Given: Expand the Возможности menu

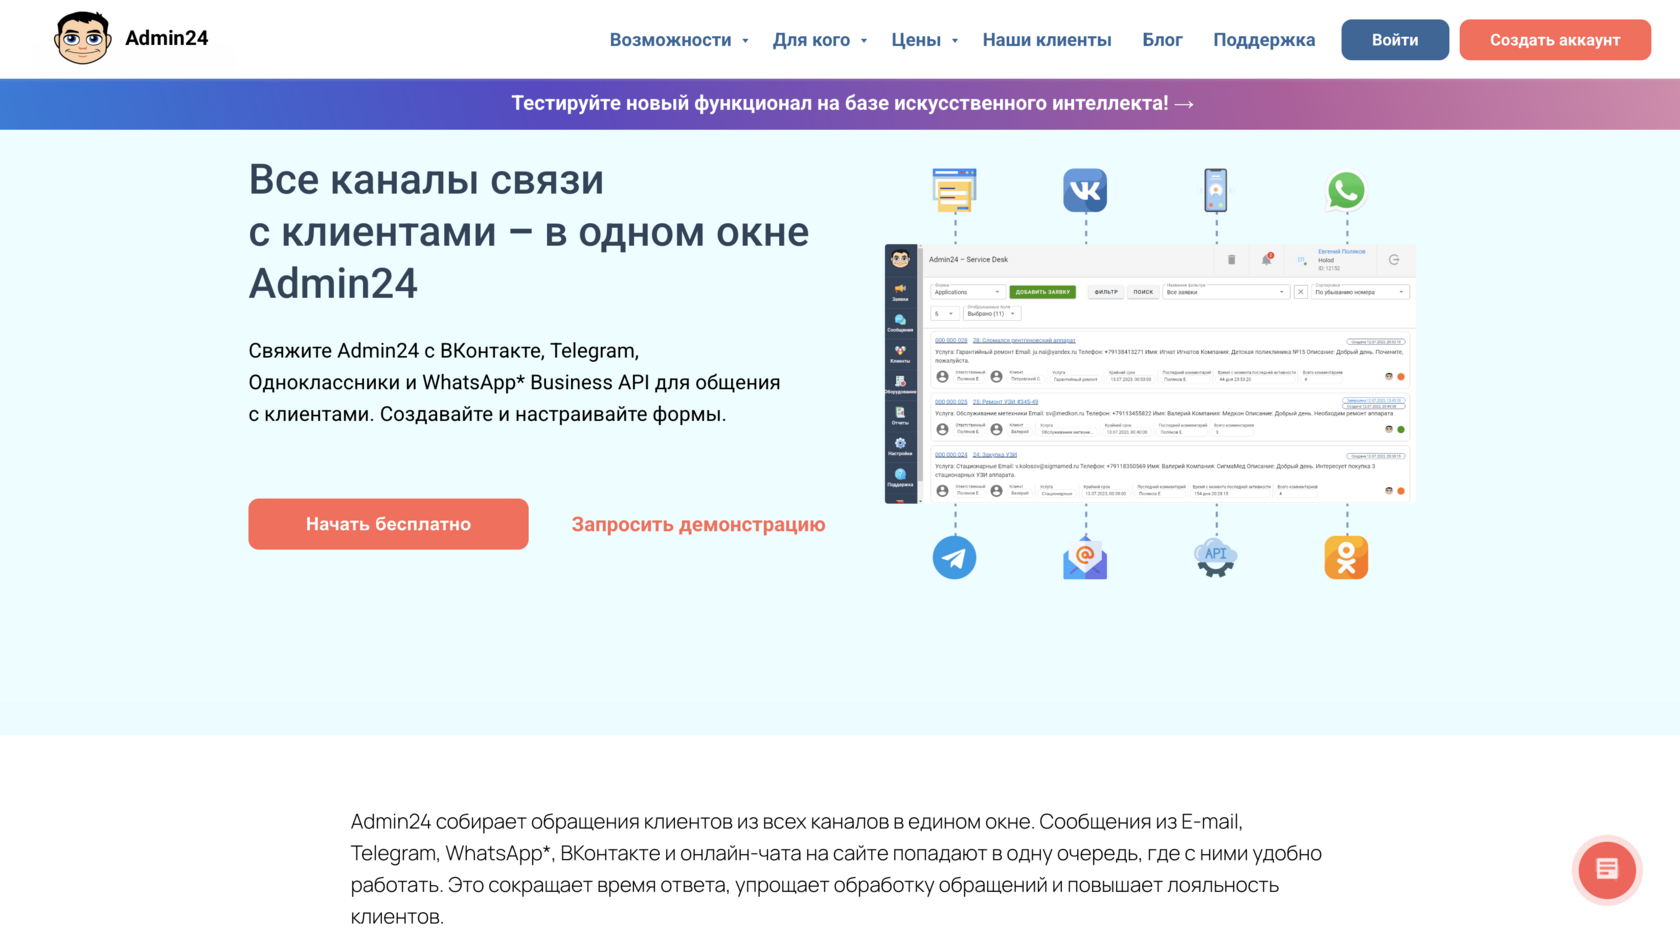Looking at the screenshot, I should 679,40.
